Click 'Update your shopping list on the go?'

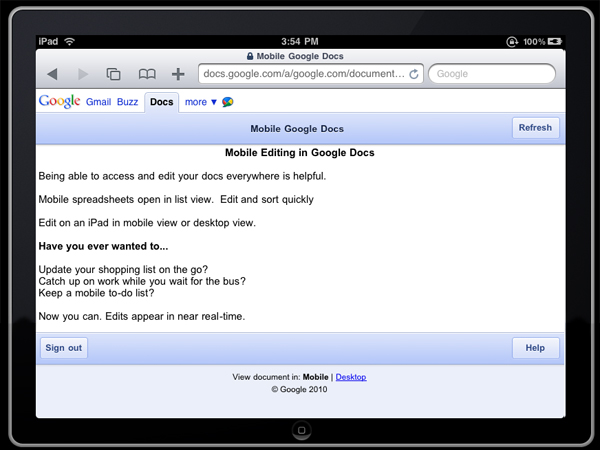pos(123,269)
